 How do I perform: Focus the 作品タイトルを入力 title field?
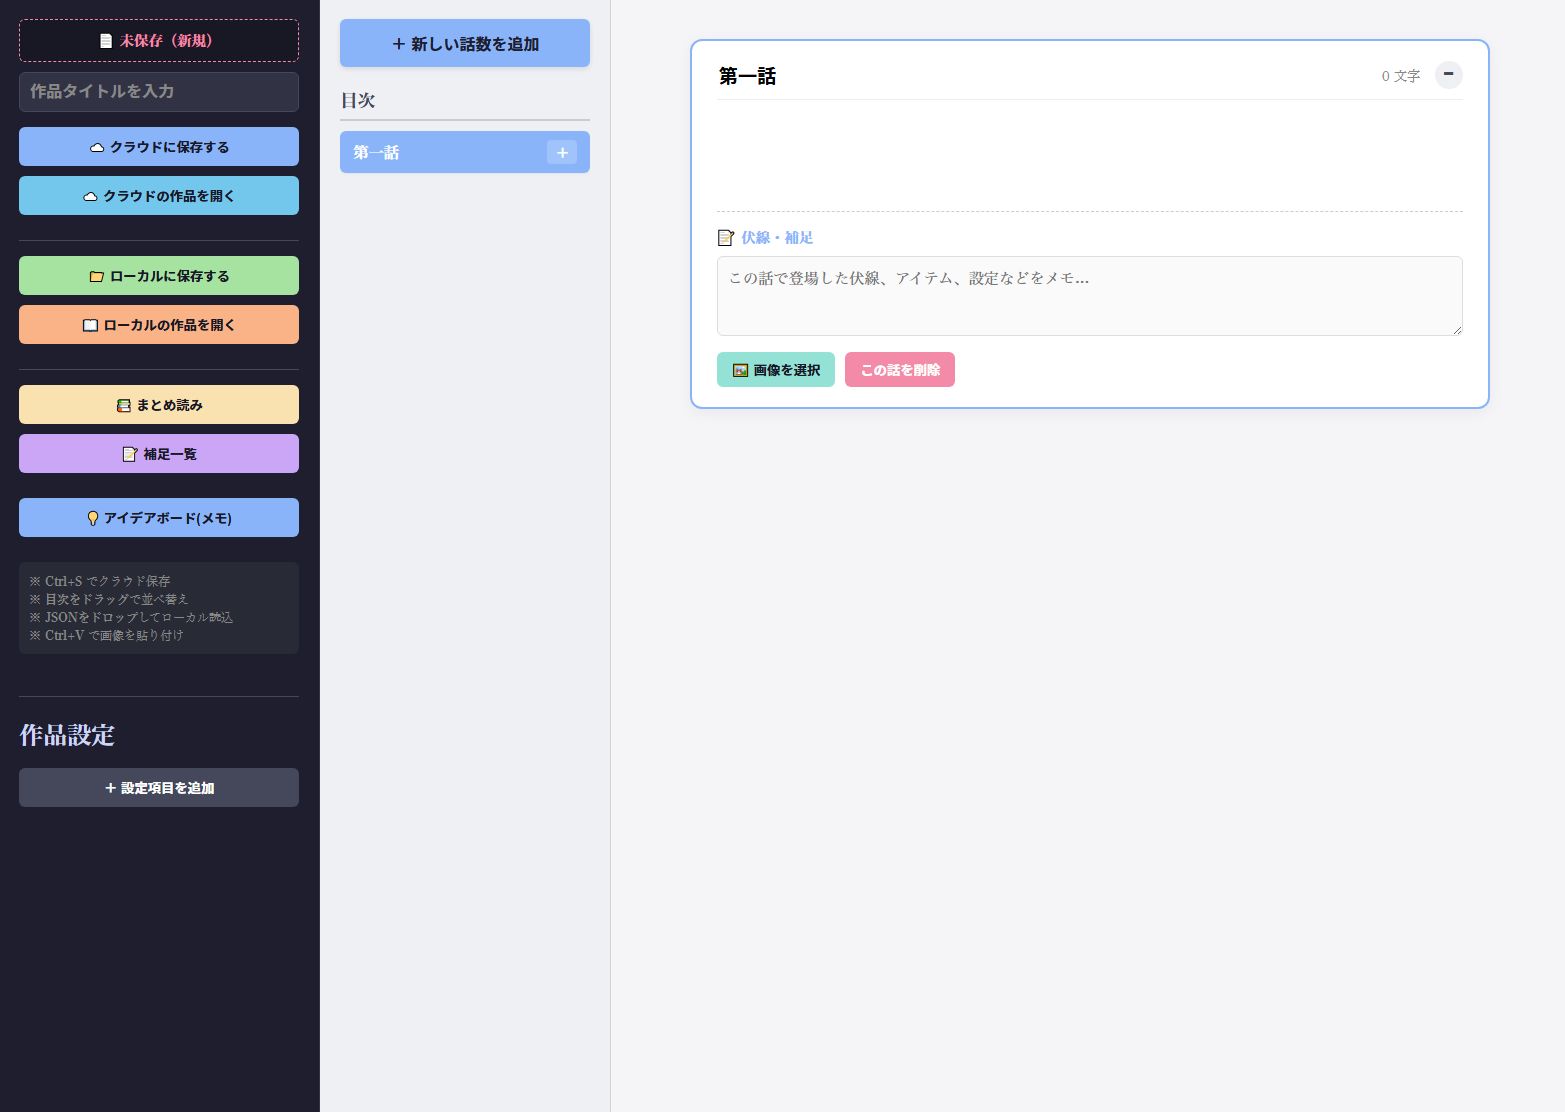pos(159,92)
